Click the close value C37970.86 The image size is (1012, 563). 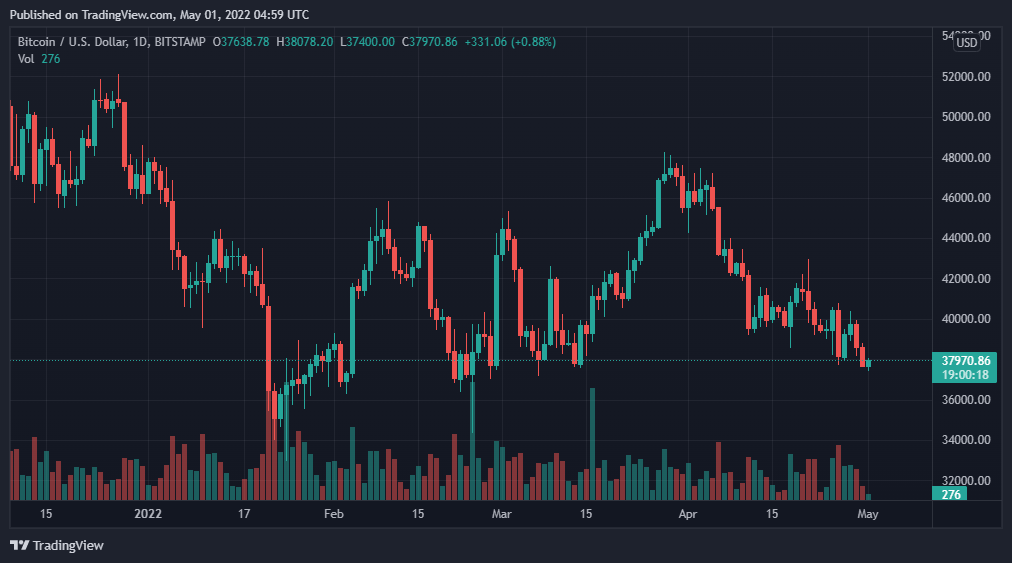(x=429, y=42)
